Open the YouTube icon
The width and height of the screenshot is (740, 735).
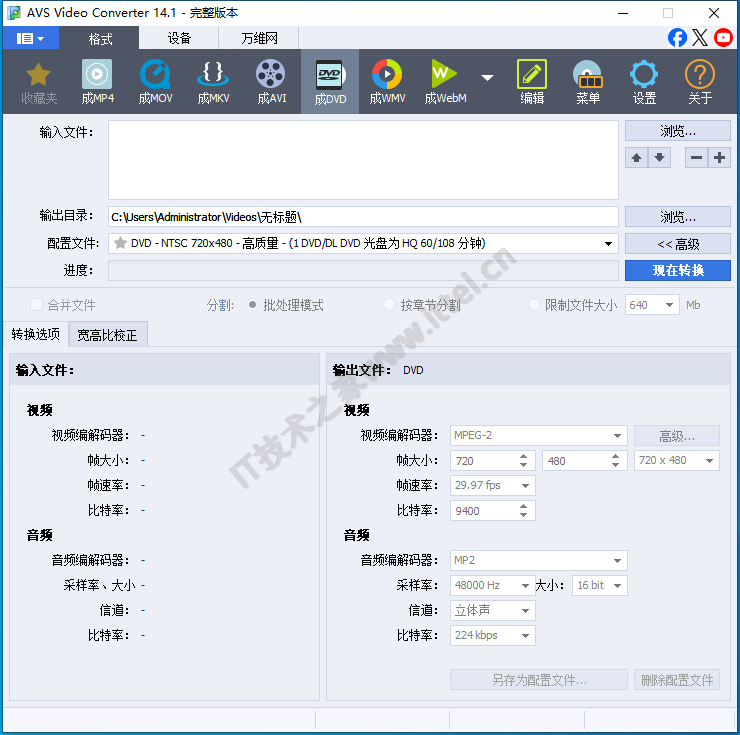click(x=723, y=38)
